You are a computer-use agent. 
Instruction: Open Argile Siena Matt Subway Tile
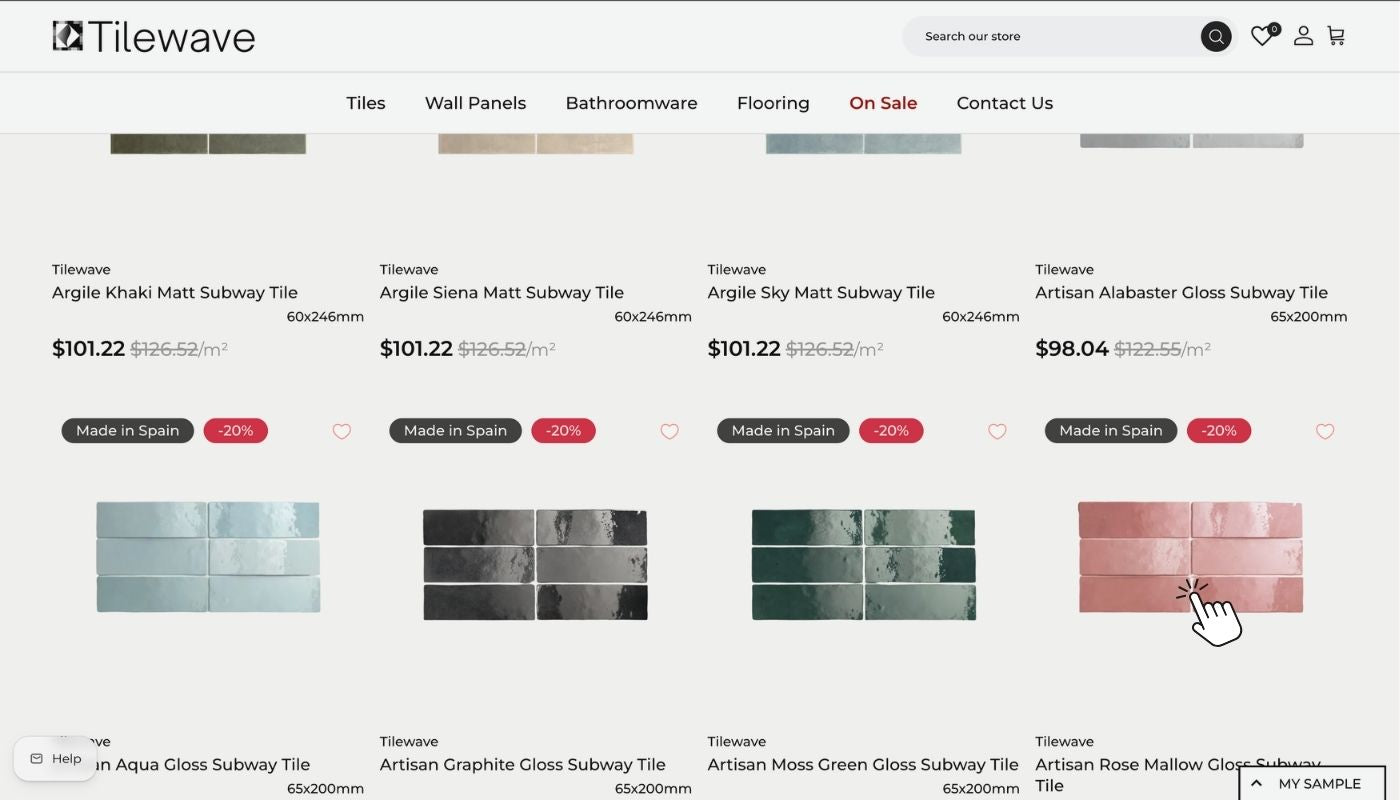pos(502,293)
